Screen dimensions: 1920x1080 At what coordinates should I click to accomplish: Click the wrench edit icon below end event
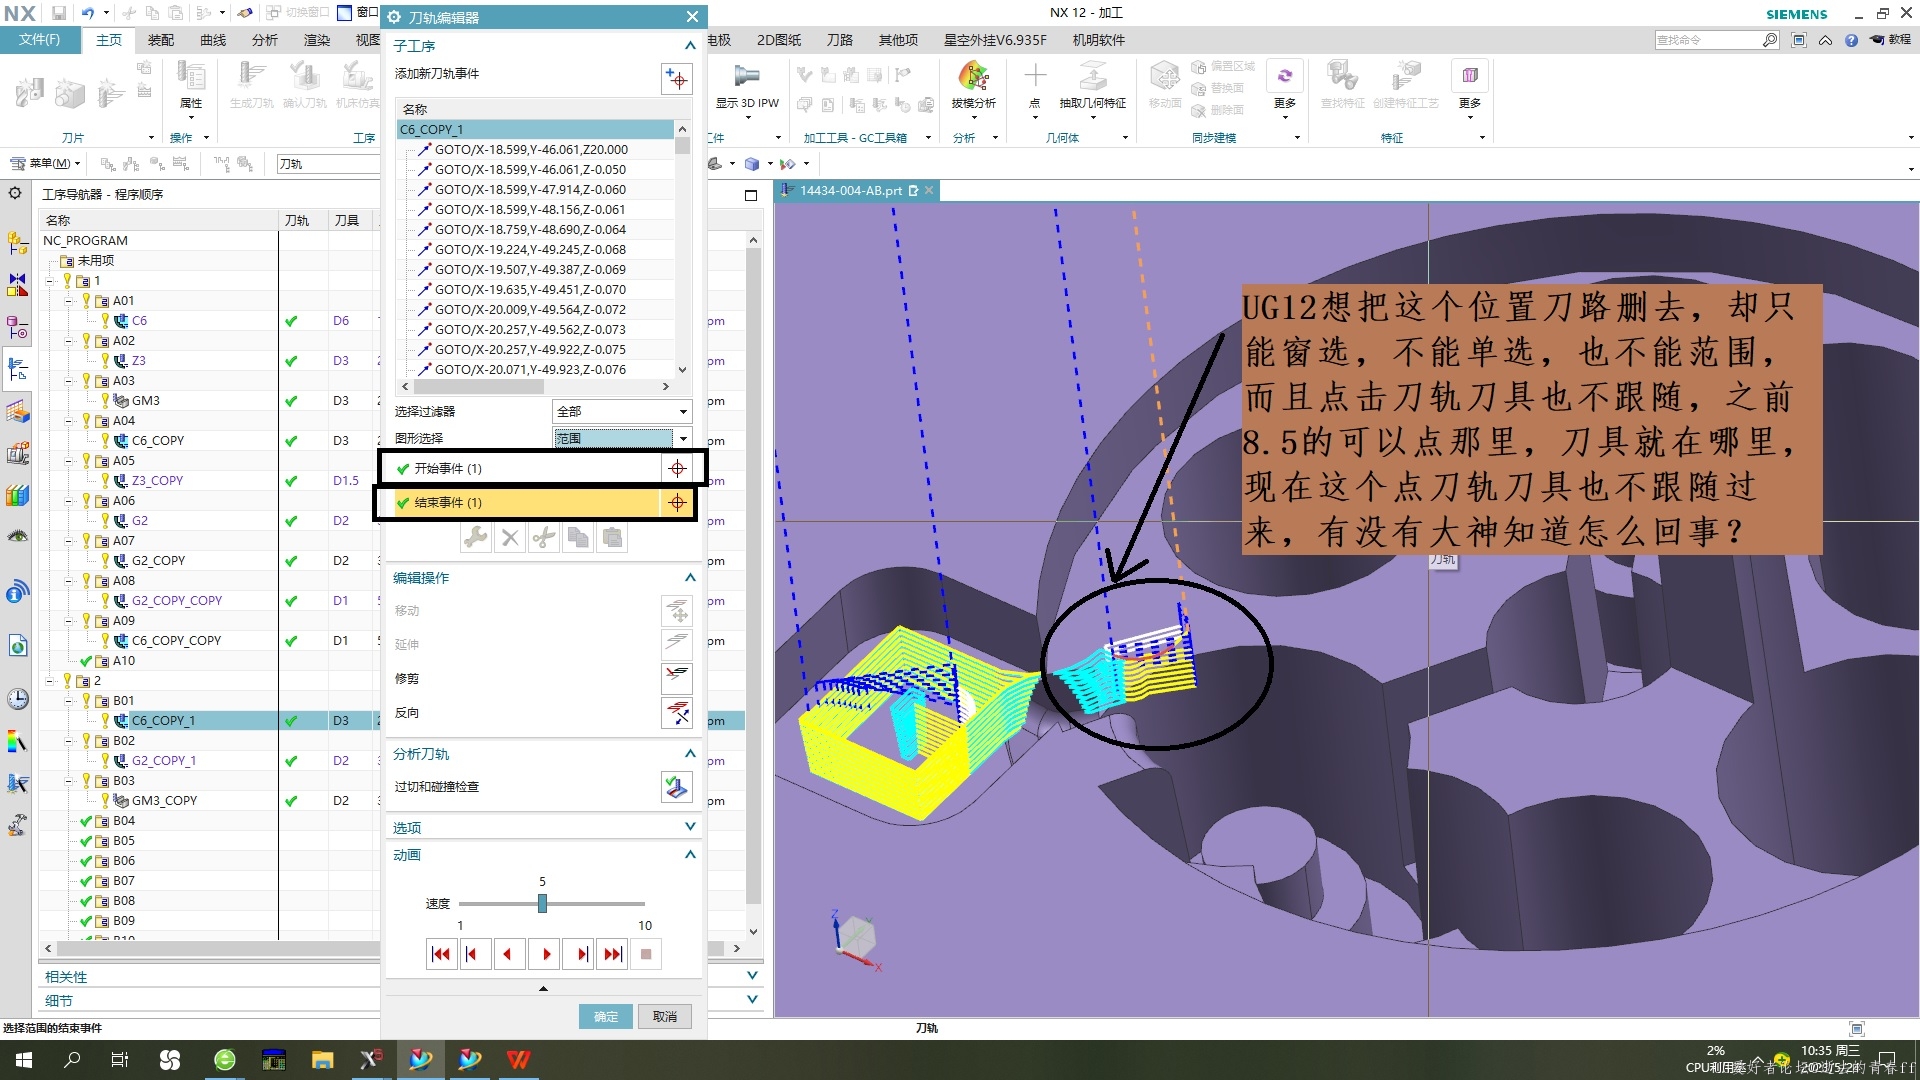pos(476,538)
